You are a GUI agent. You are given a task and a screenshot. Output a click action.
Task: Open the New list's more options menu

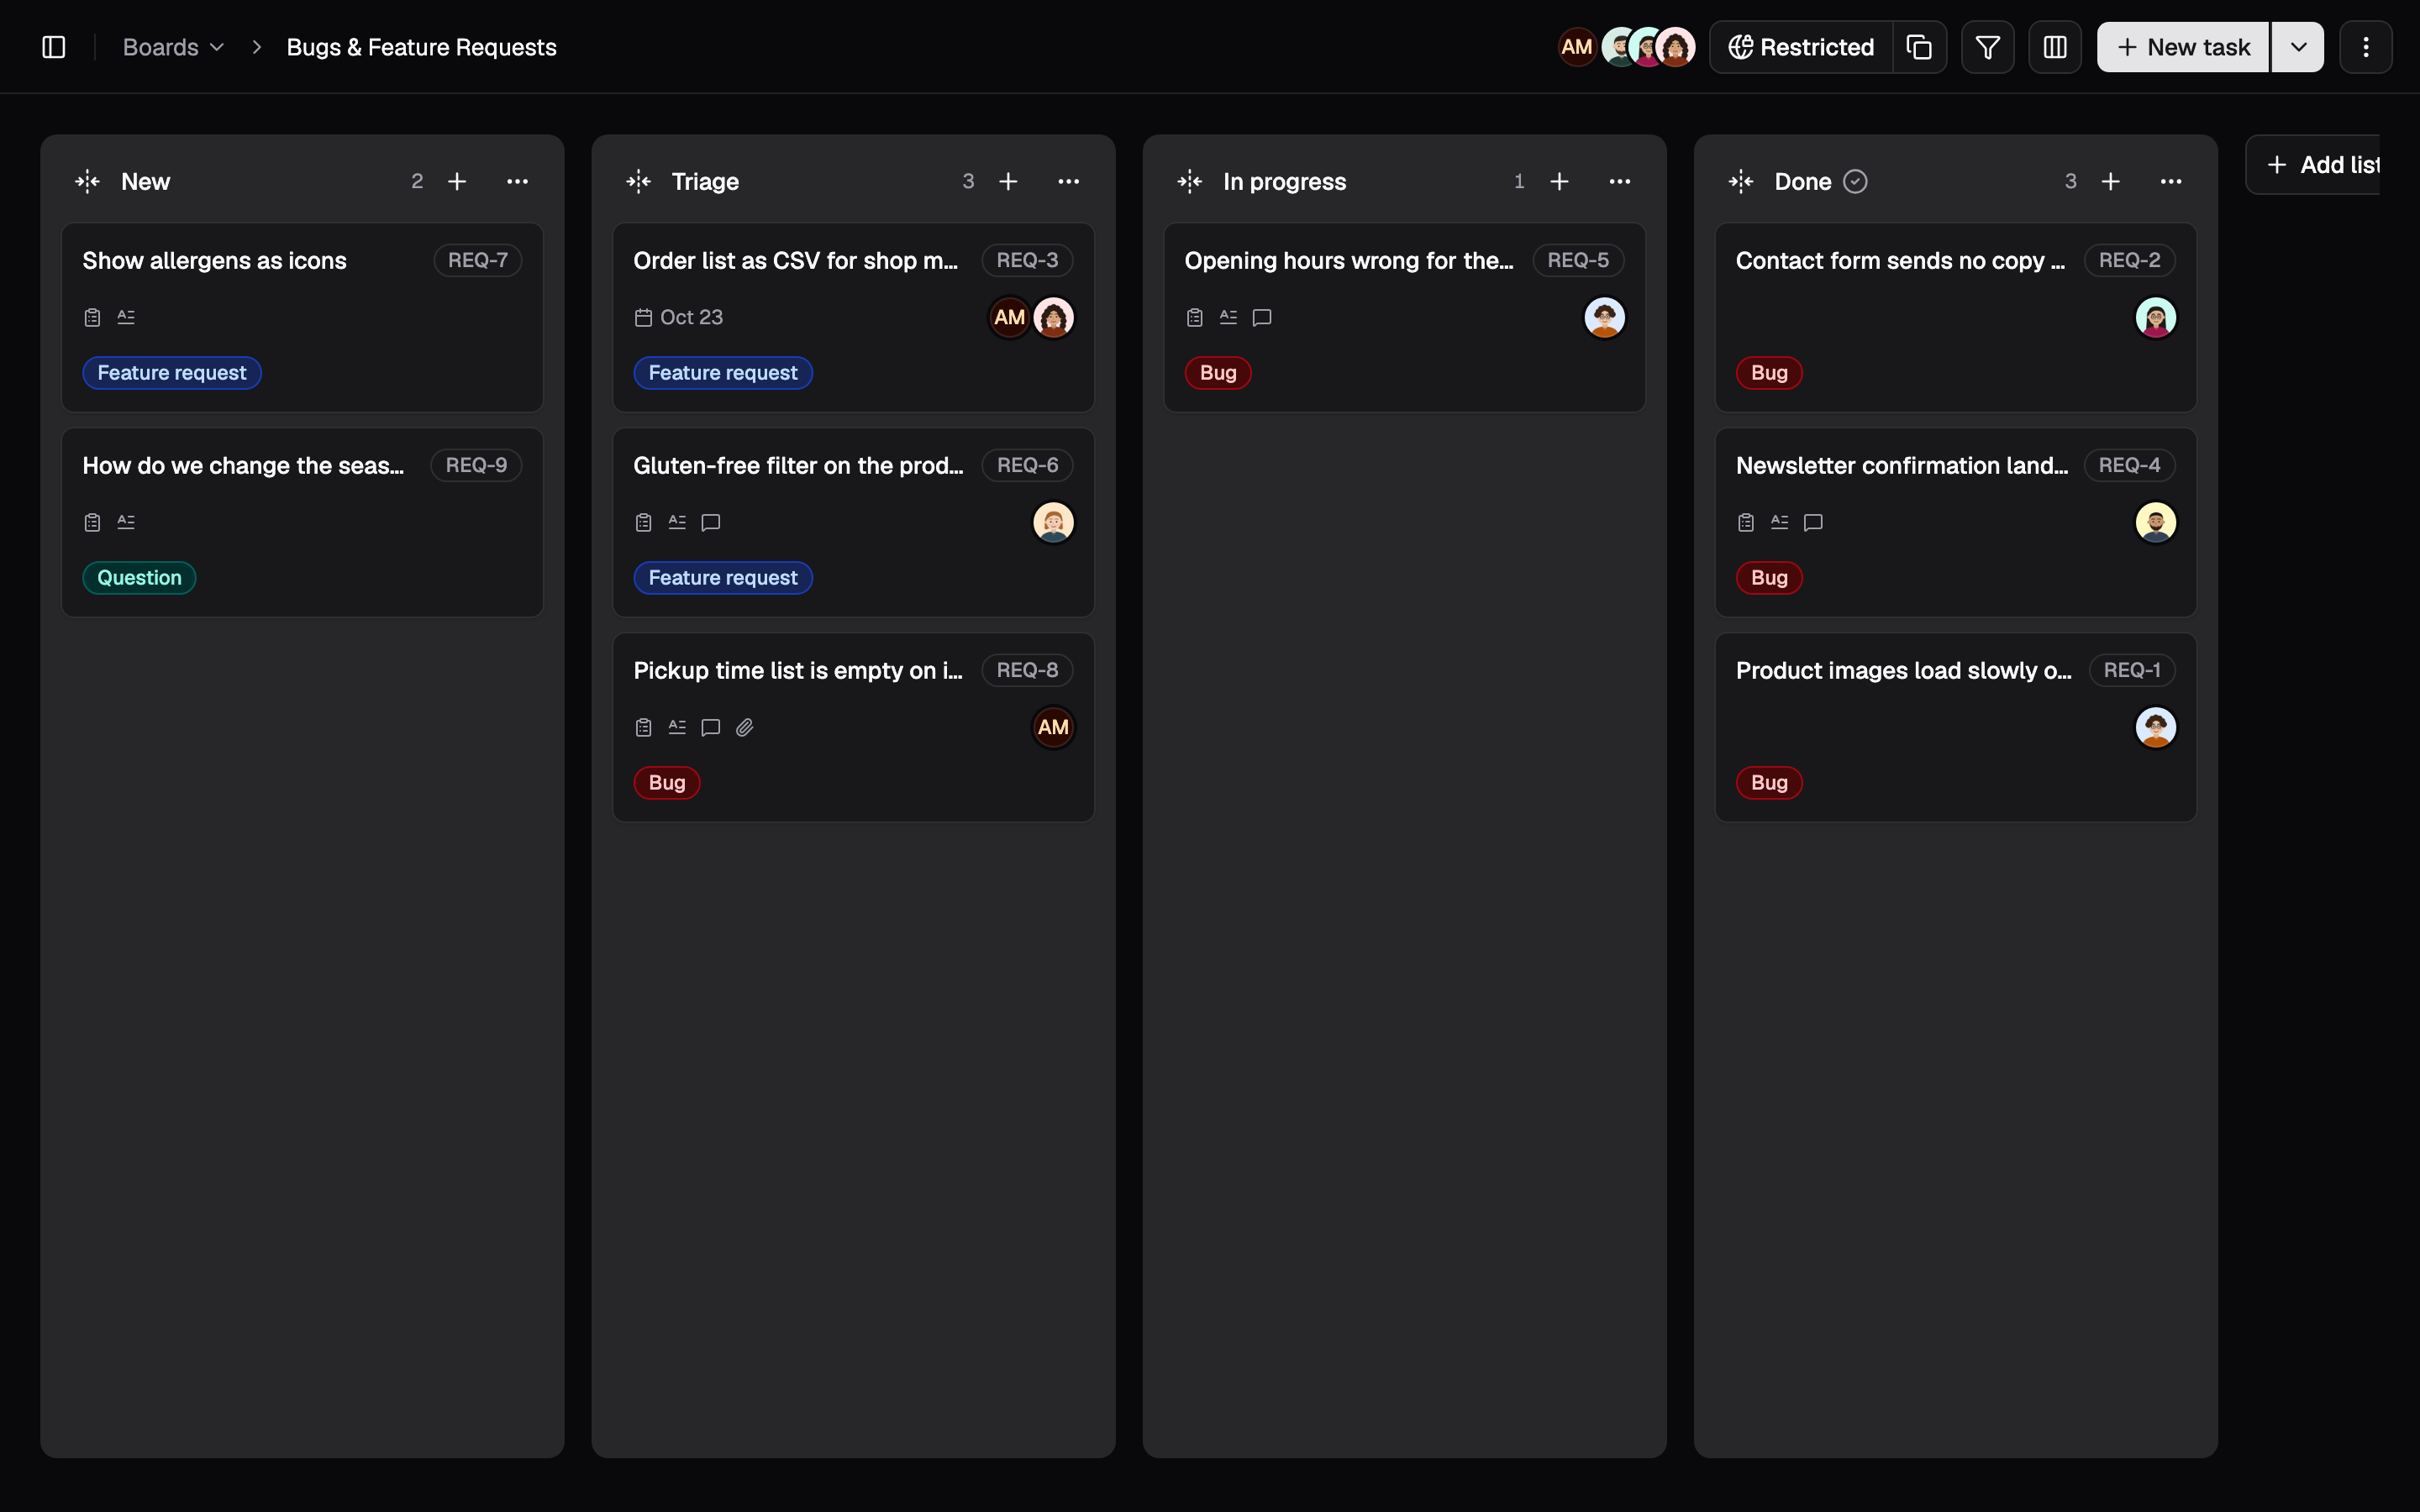[517, 181]
